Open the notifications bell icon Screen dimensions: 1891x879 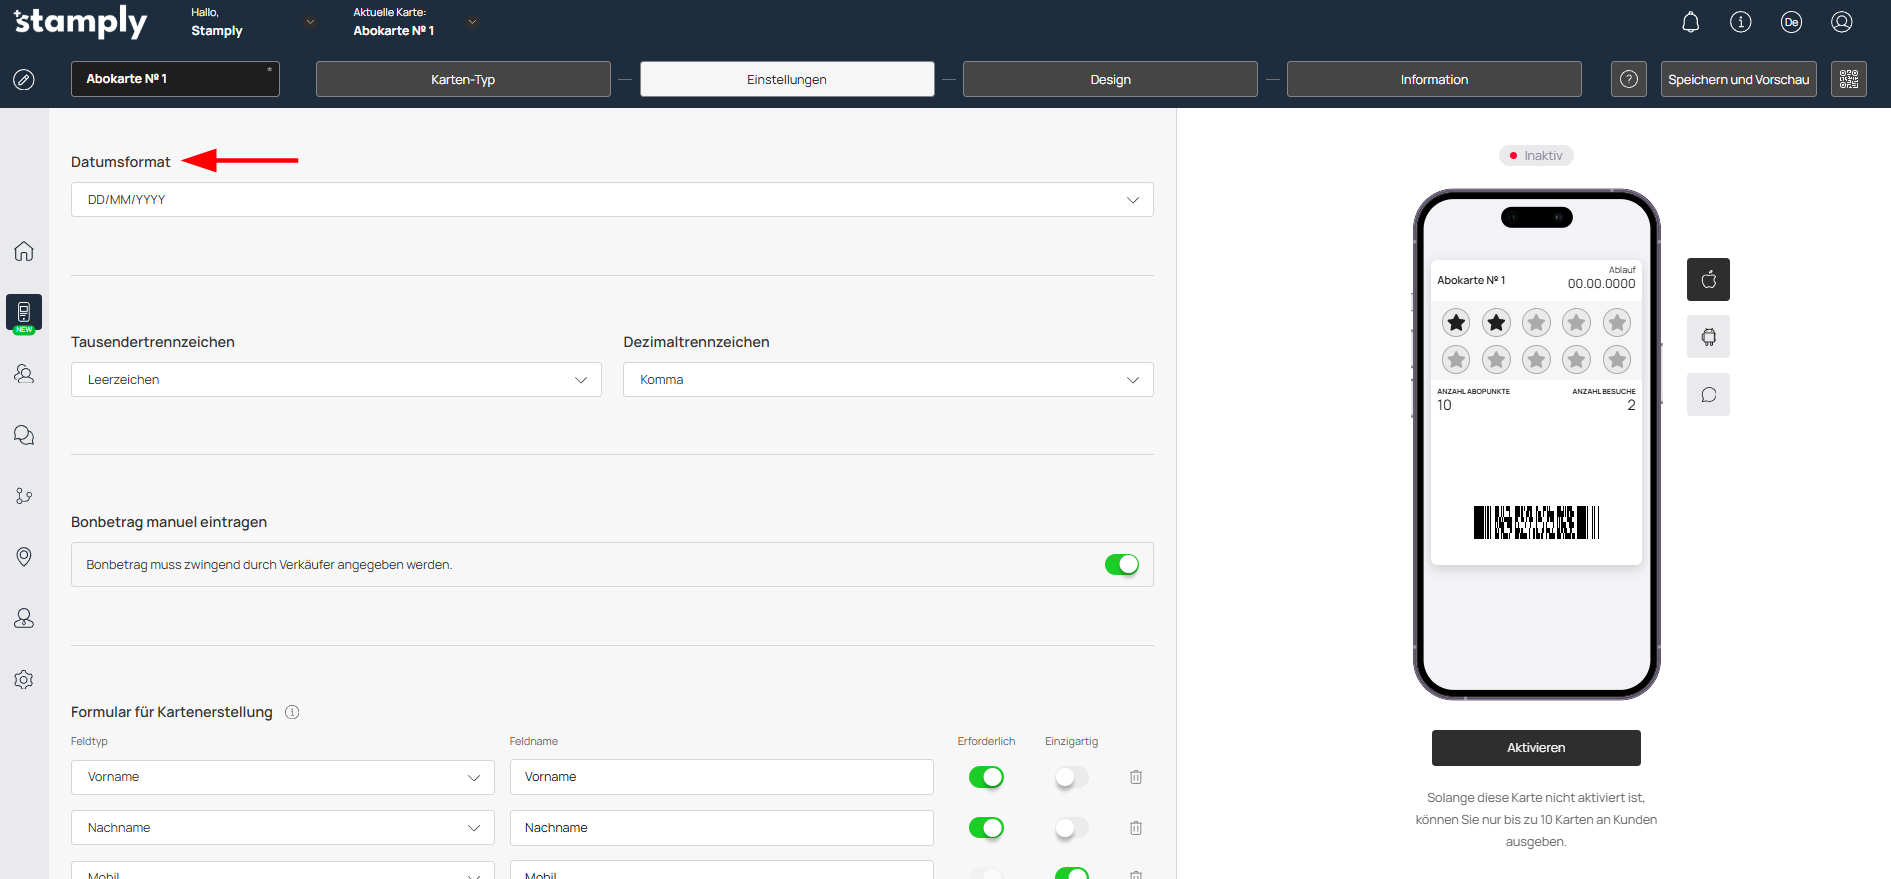point(1690,22)
